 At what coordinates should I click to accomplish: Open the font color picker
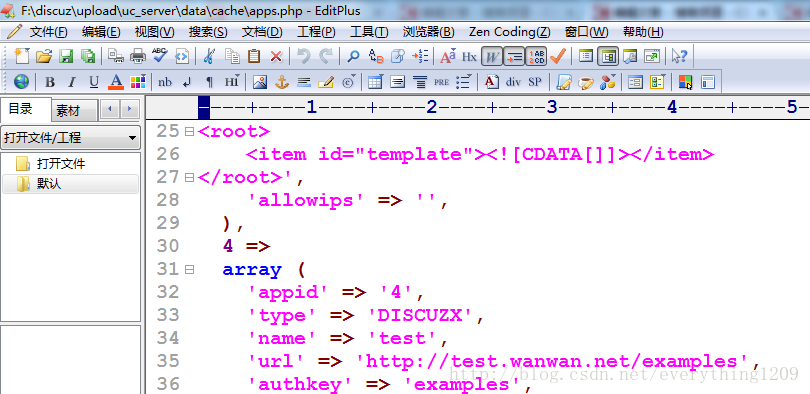[116, 82]
